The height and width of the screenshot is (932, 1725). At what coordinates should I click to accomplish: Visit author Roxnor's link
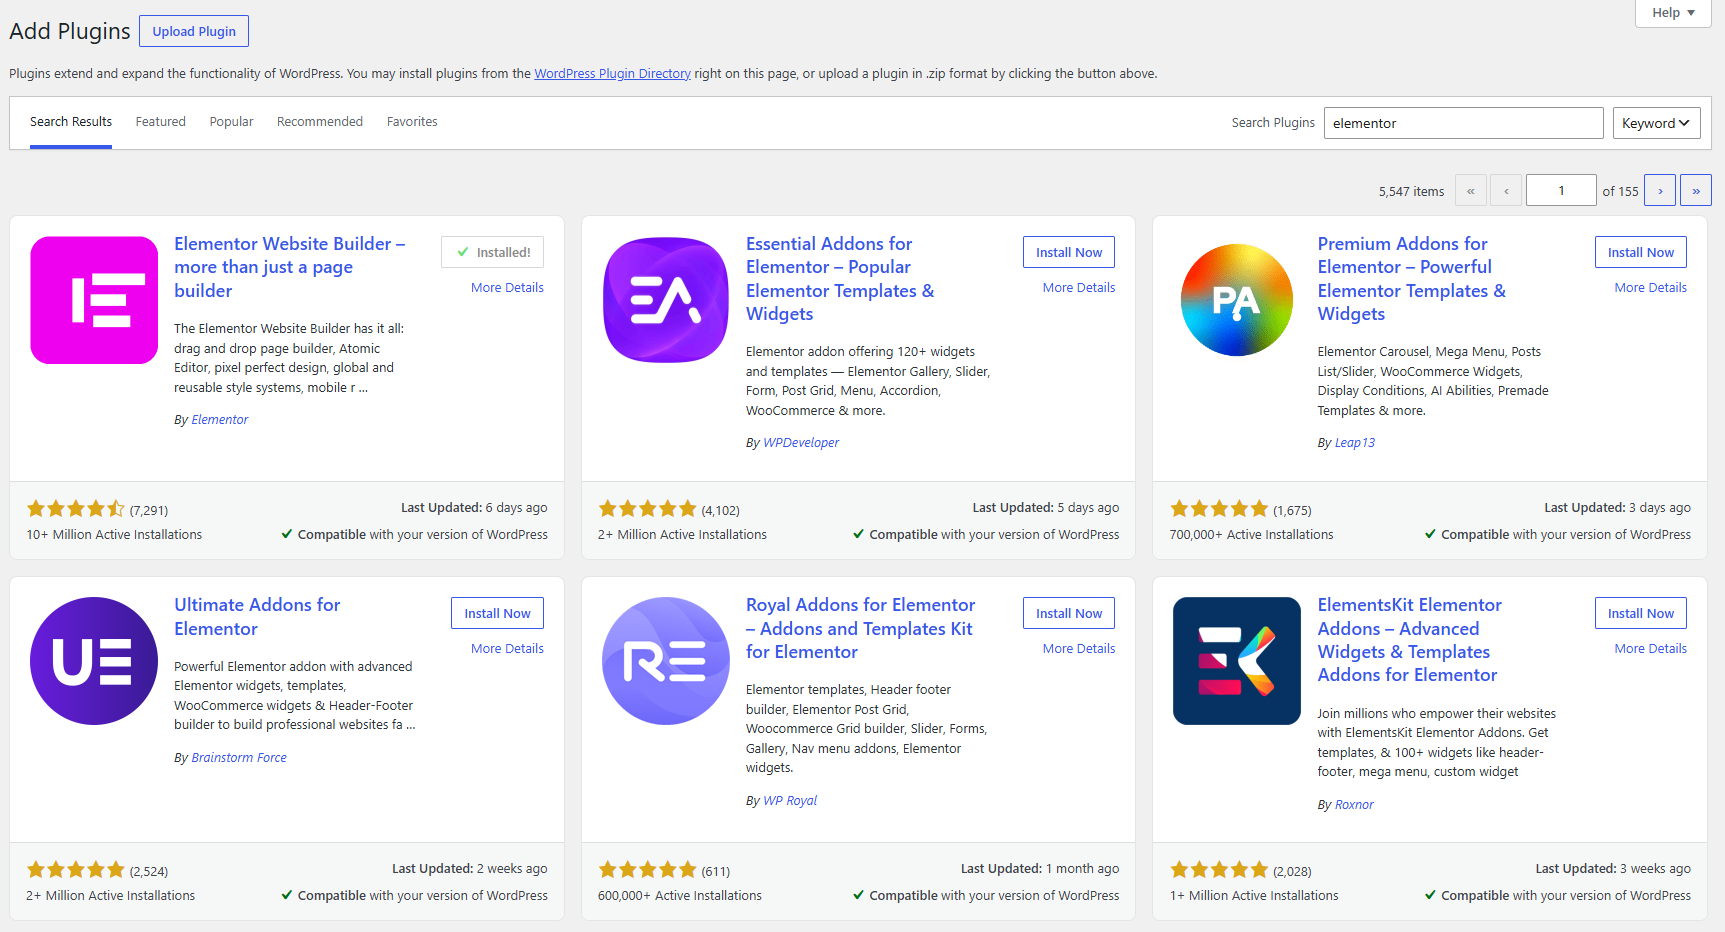1355,805
